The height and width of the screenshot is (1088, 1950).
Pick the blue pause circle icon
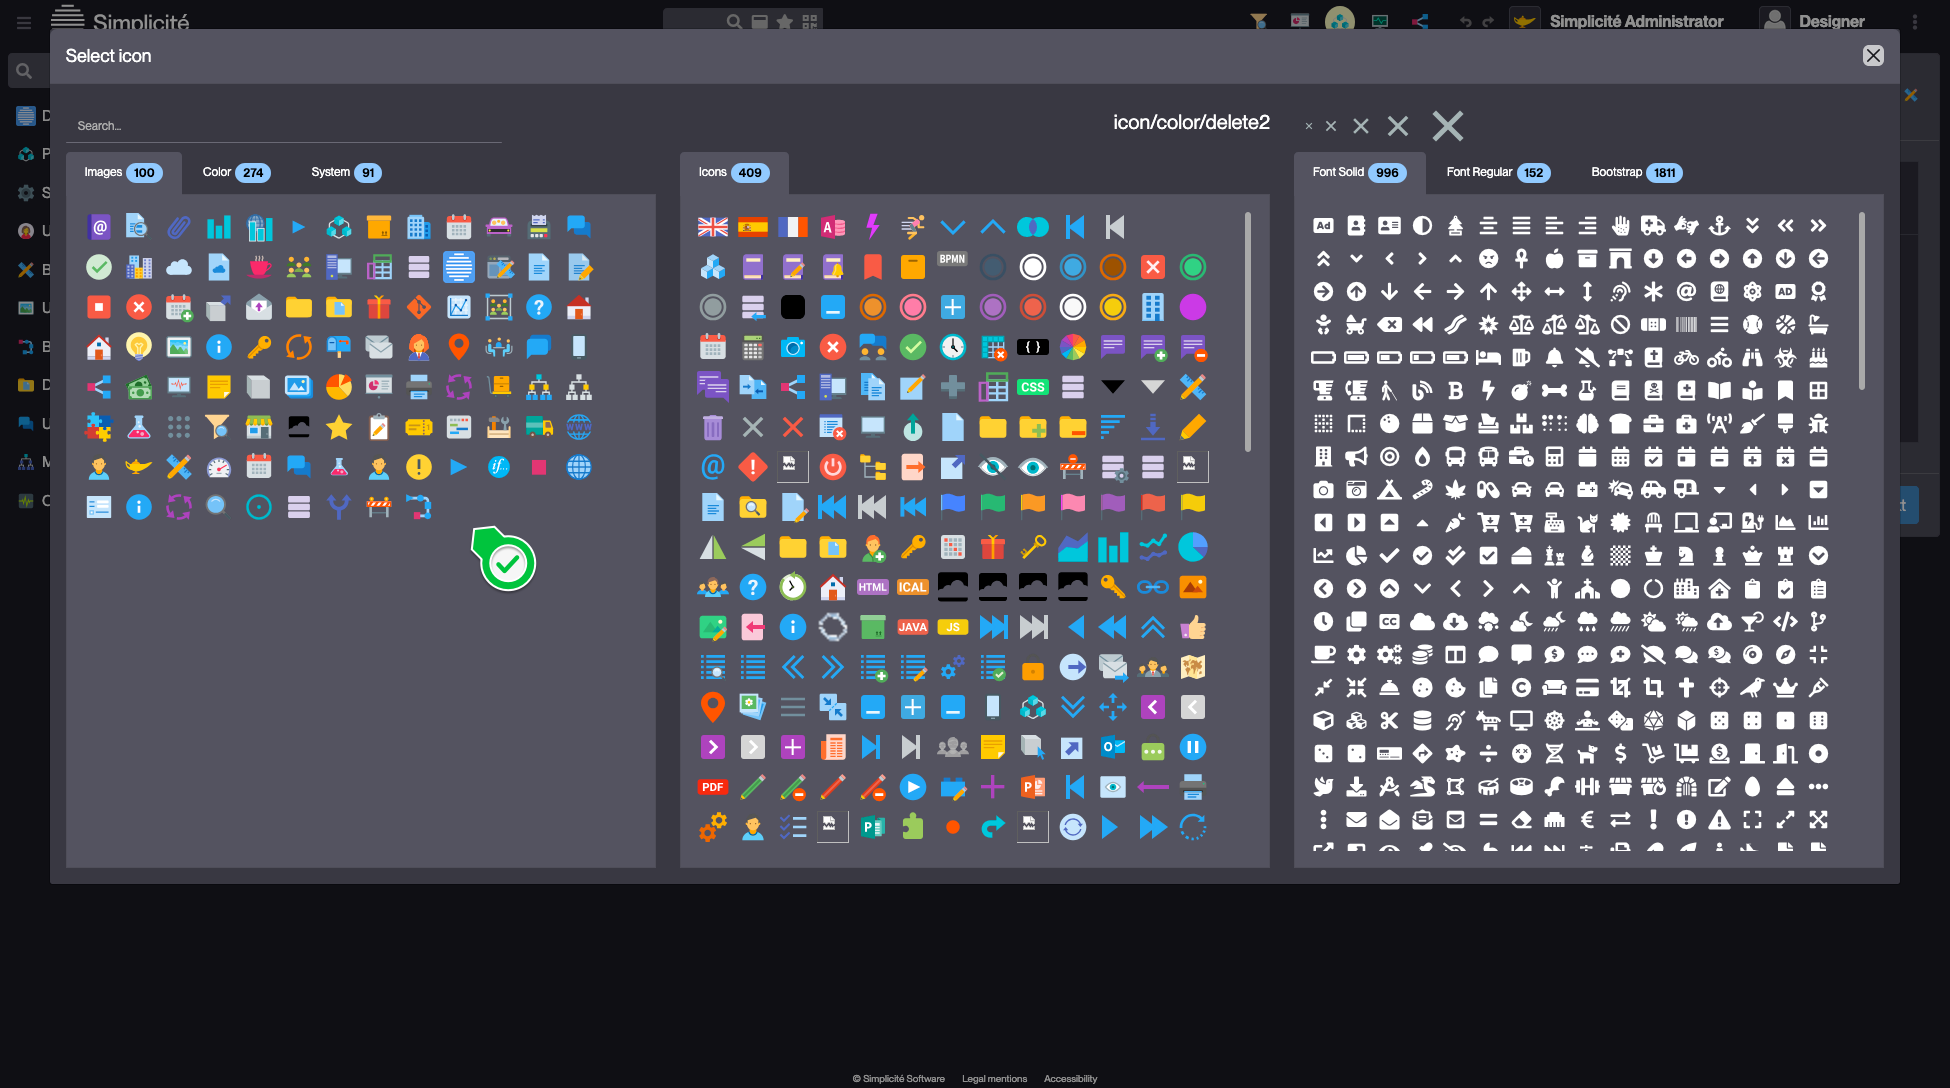click(x=1193, y=747)
